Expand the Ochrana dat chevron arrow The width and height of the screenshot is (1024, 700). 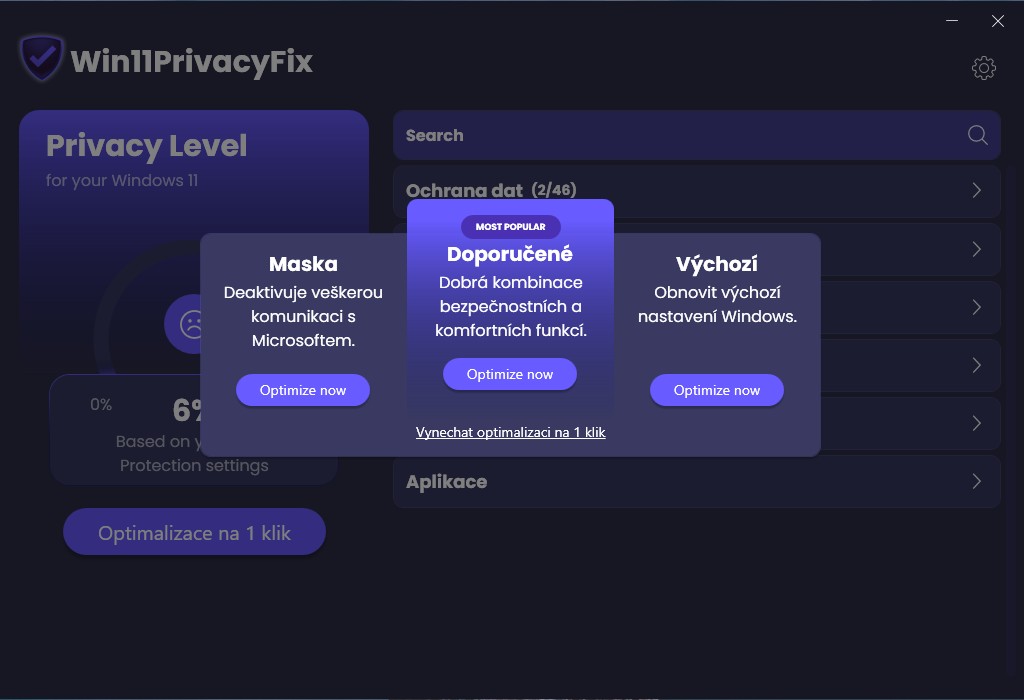977,190
